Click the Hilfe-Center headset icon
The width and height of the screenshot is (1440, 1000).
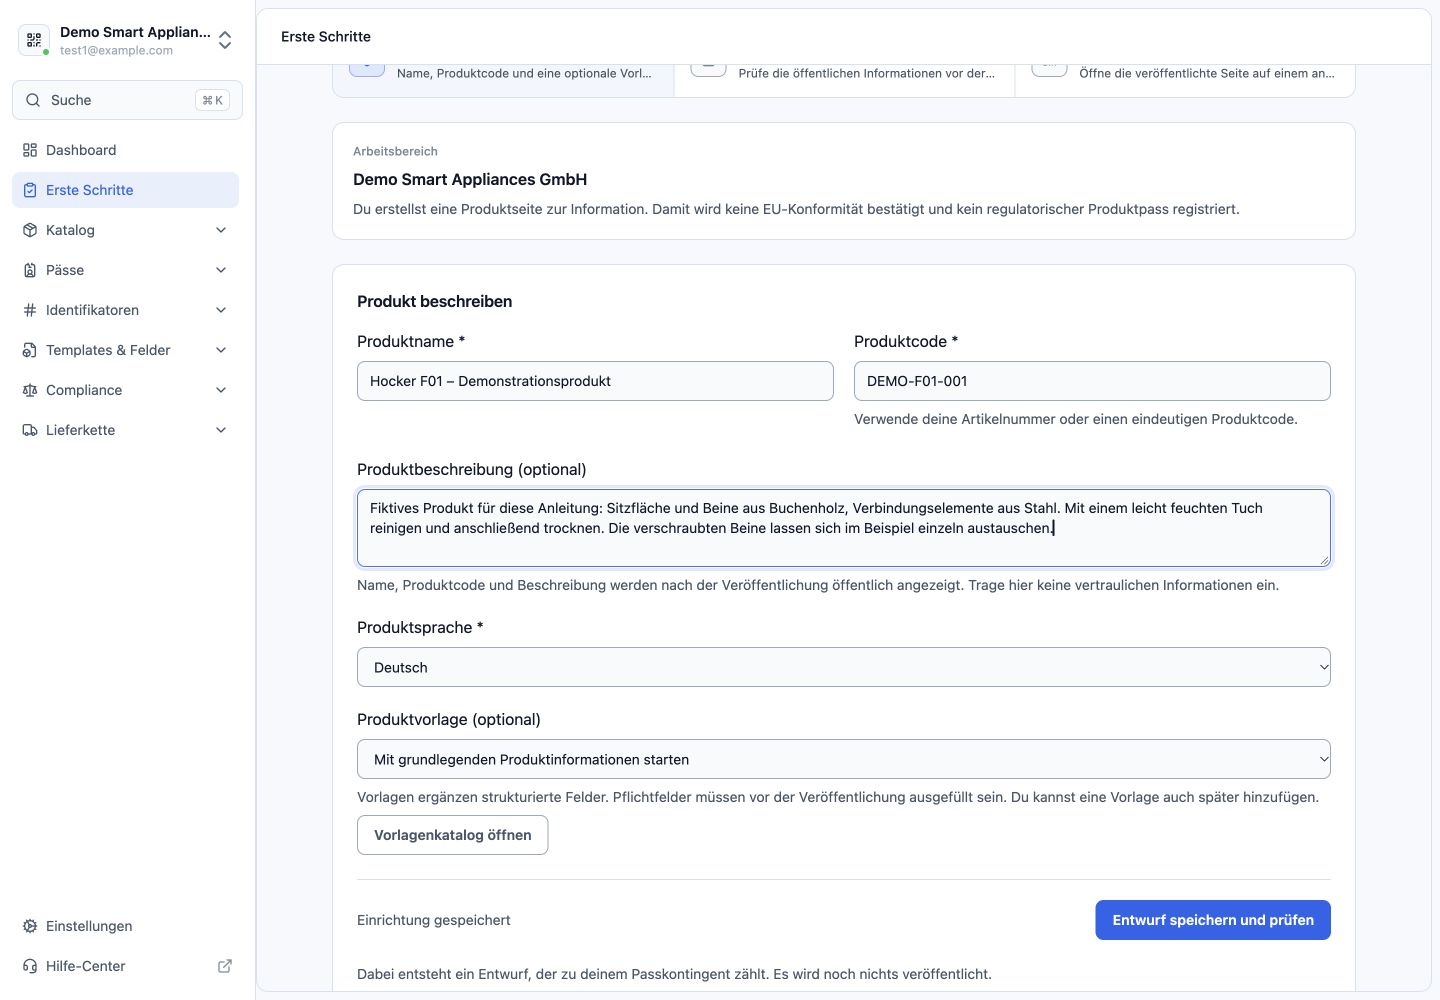30,966
